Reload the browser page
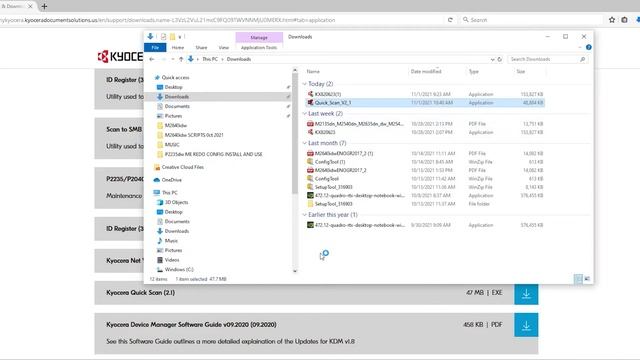Screen dimensions: 640x360 coord(450,20)
